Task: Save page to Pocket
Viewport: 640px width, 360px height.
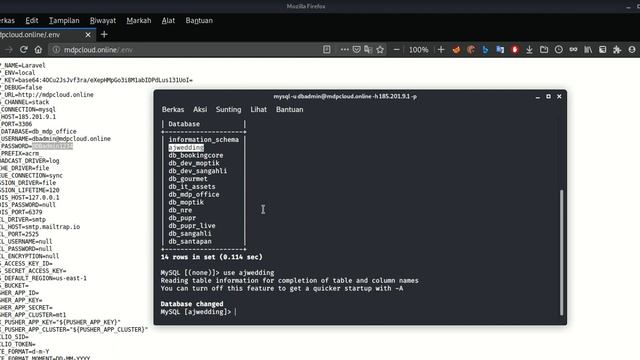Action: (356, 49)
